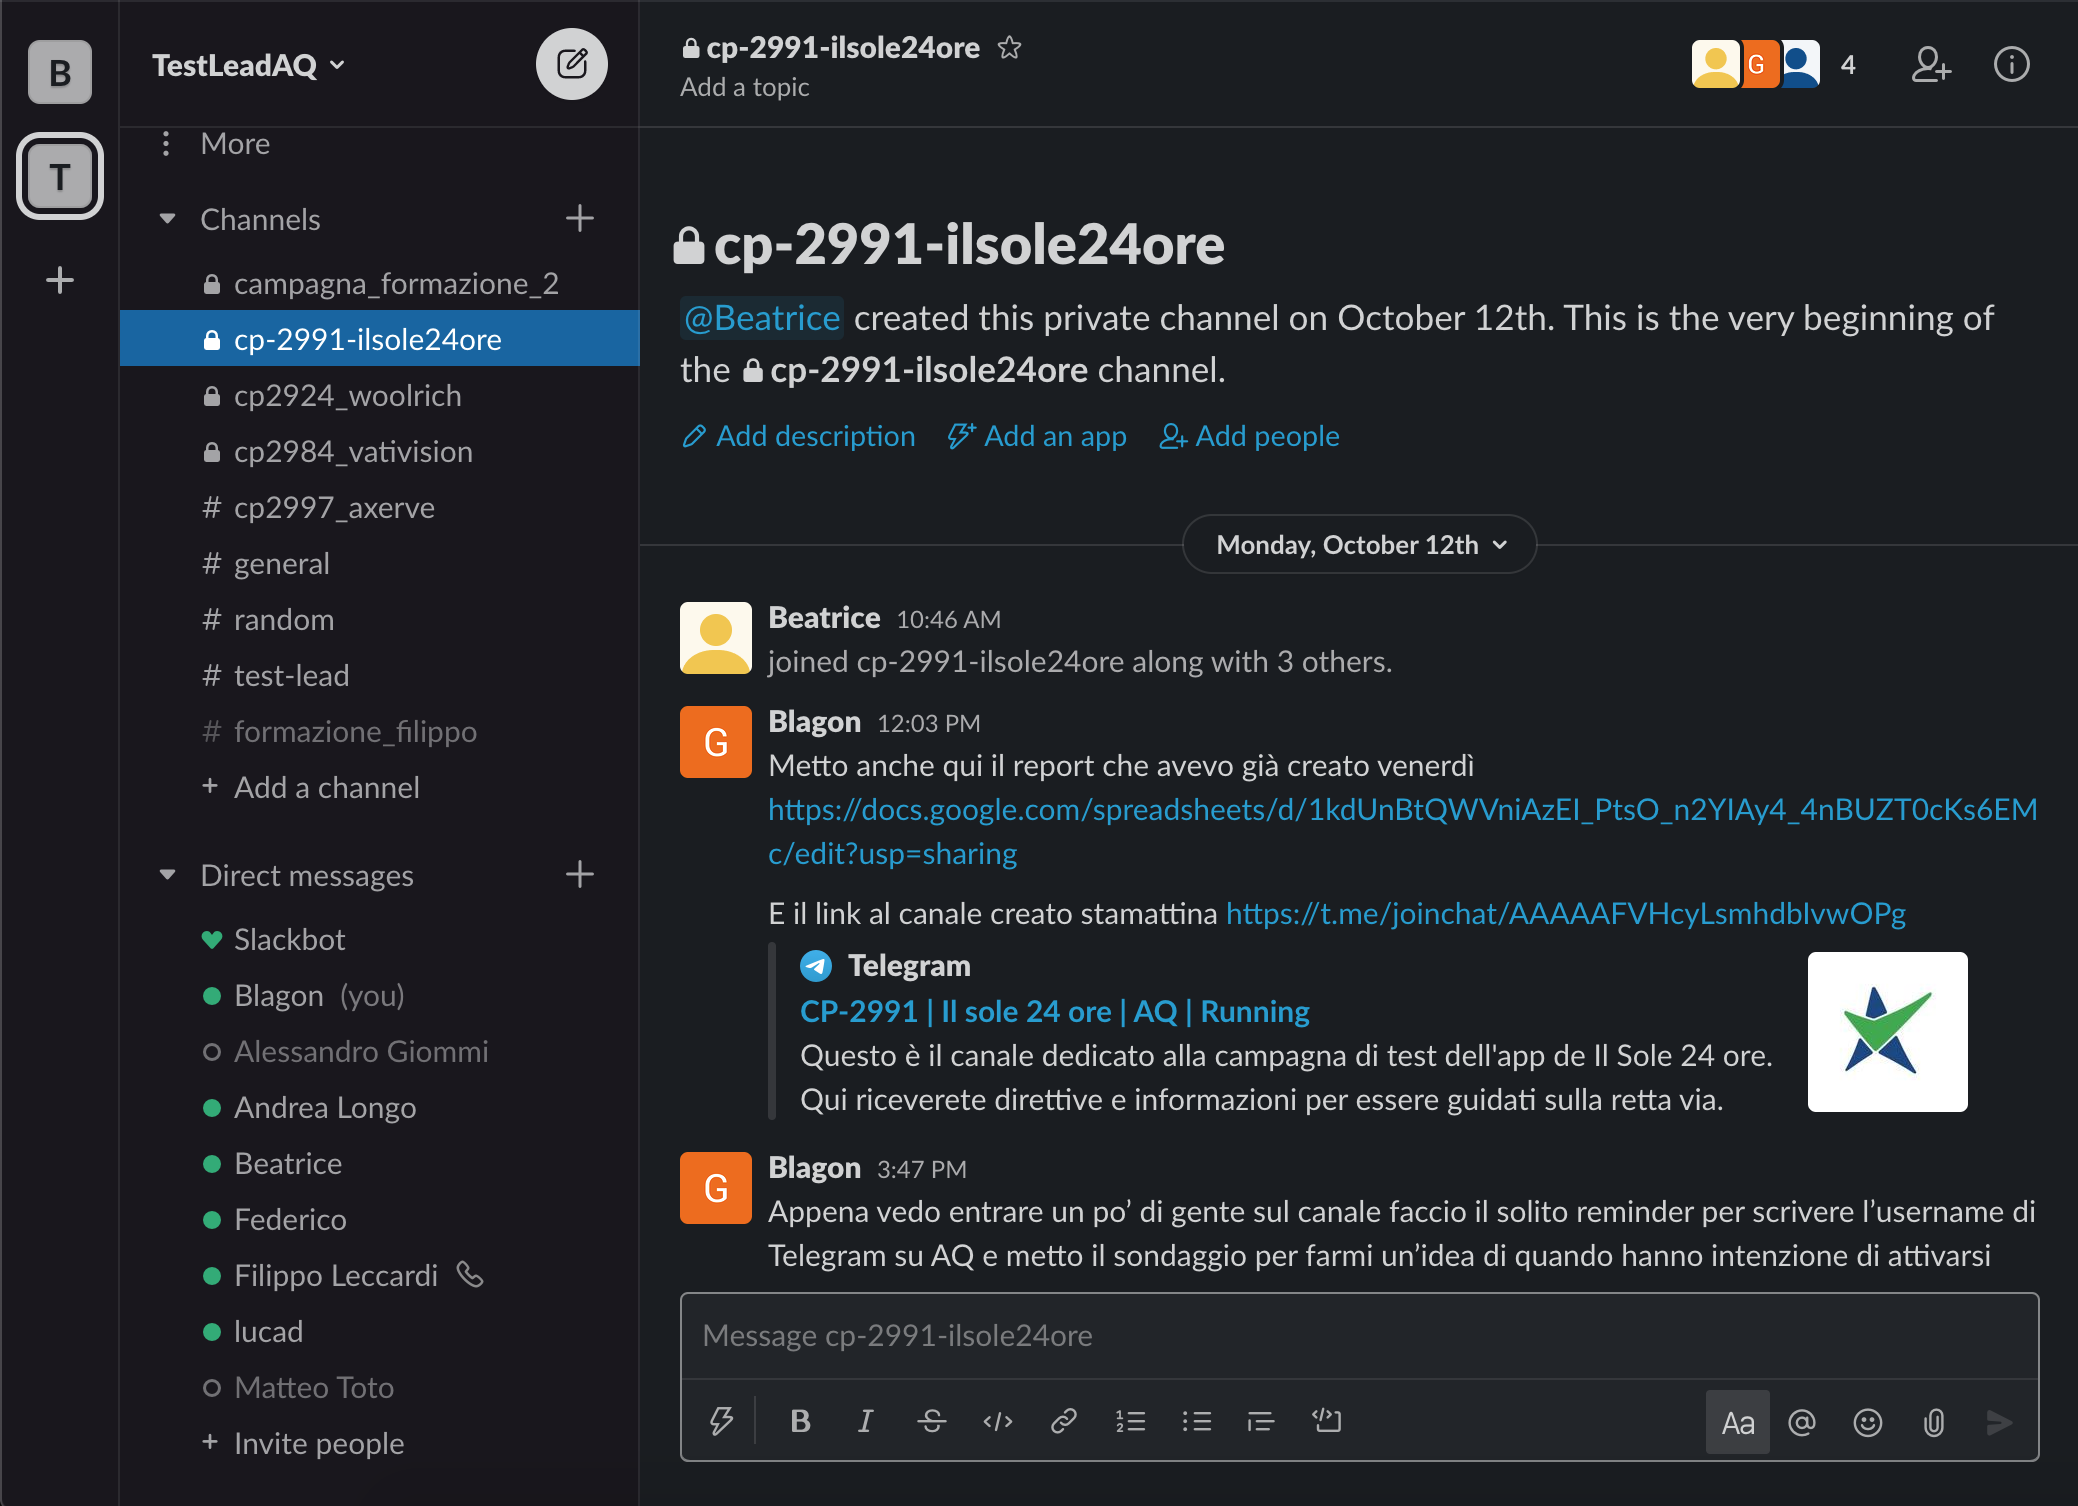Insert a bulleted list
The image size is (2078, 1506).
point(1196,1421)
